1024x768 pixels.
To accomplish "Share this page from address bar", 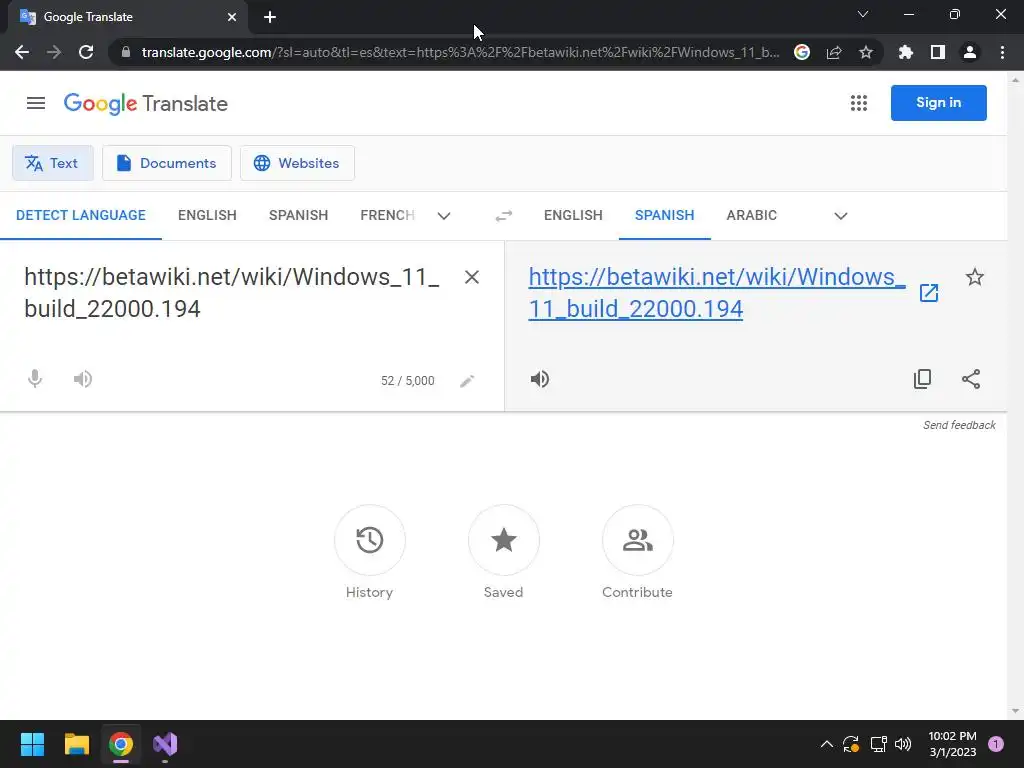I will [834, 52].
